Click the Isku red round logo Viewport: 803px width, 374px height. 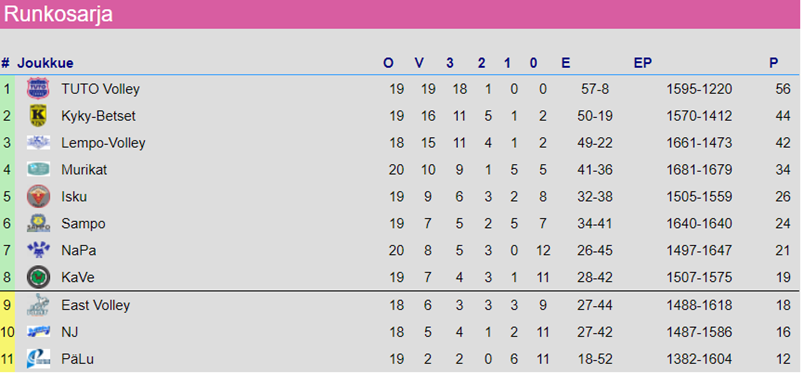click(38, 197)
